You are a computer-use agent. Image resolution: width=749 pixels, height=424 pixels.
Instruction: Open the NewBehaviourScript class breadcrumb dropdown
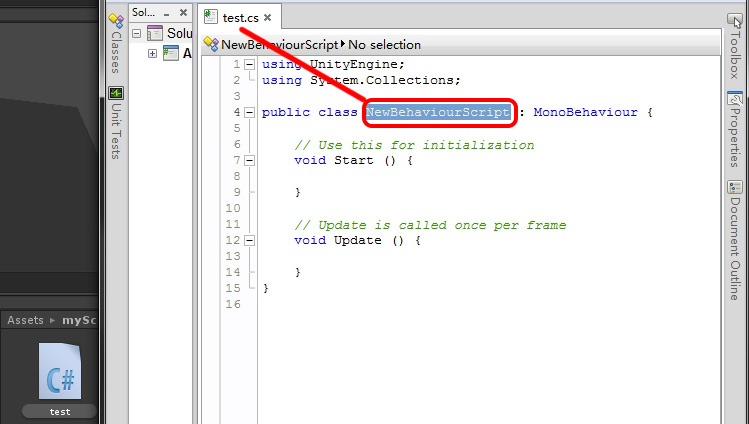[279, 44]
